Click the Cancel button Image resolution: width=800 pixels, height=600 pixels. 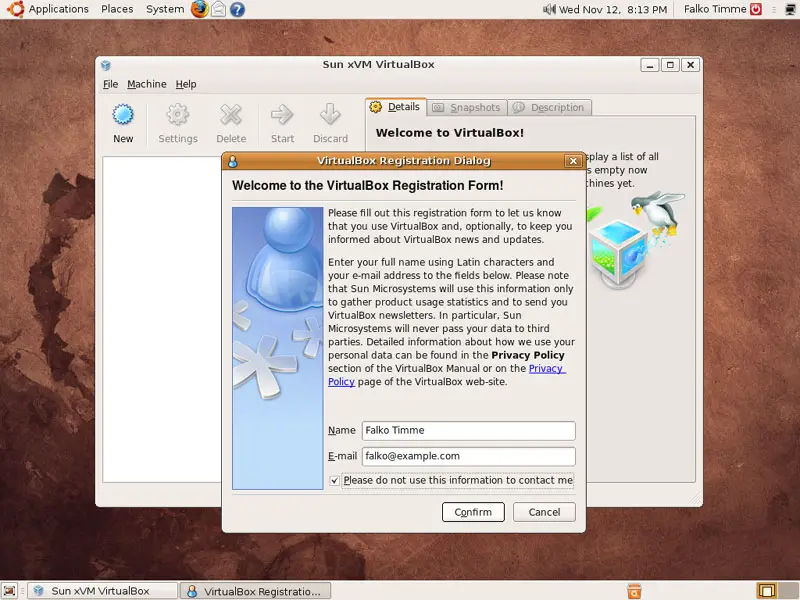[x=544, y=512]
